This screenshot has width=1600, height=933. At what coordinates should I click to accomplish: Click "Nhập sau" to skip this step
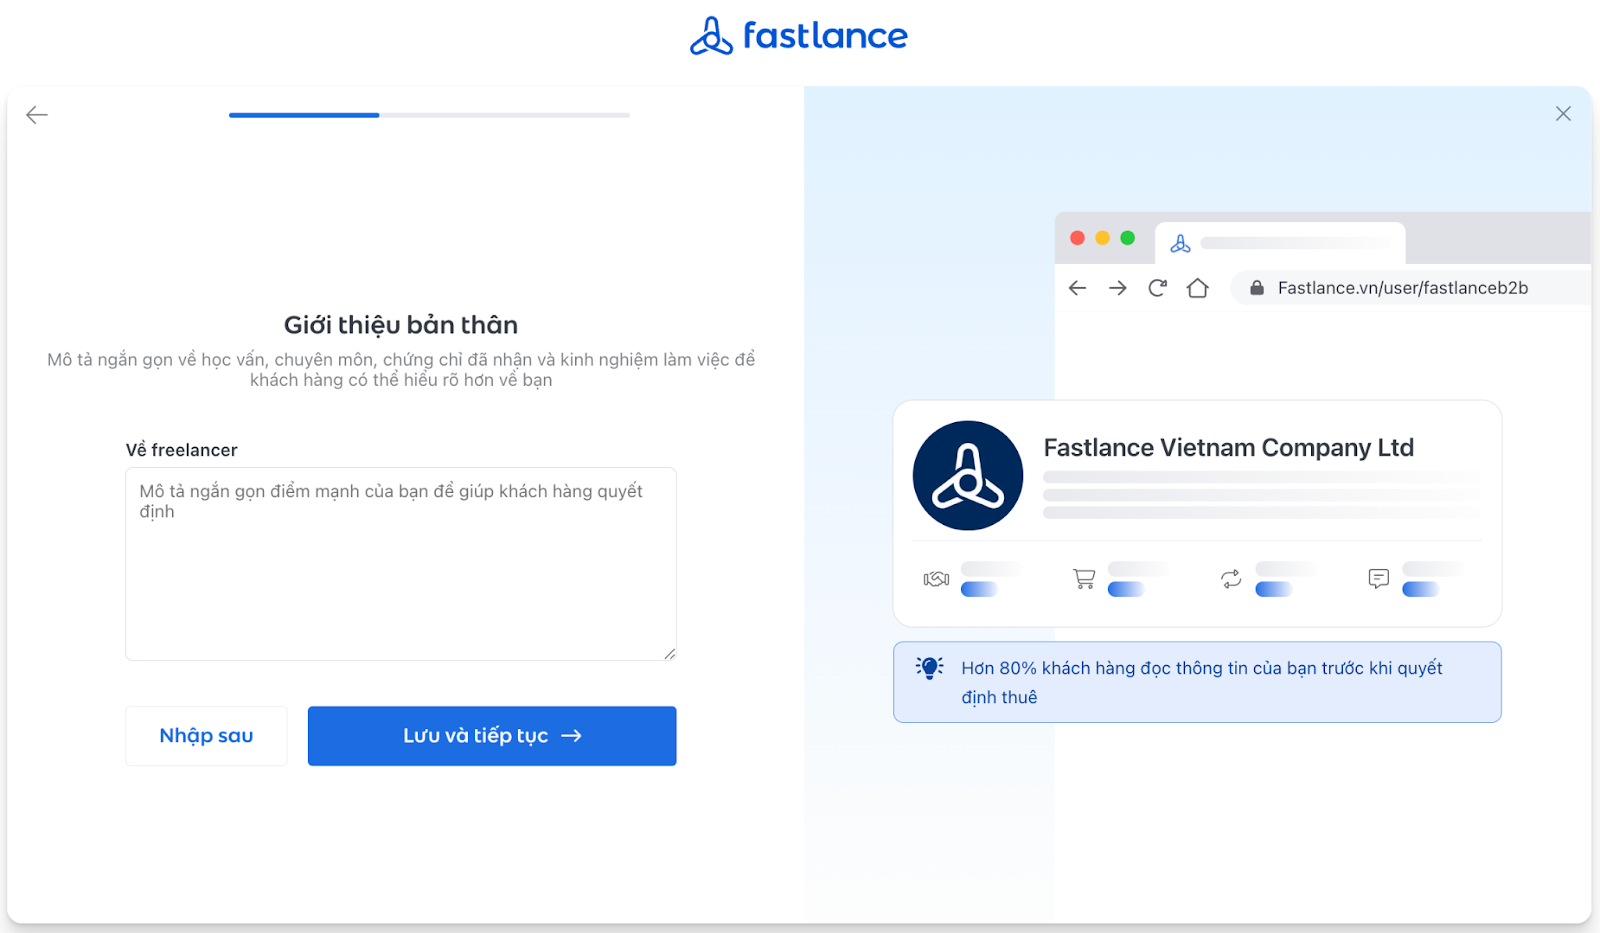coord(206,735)
